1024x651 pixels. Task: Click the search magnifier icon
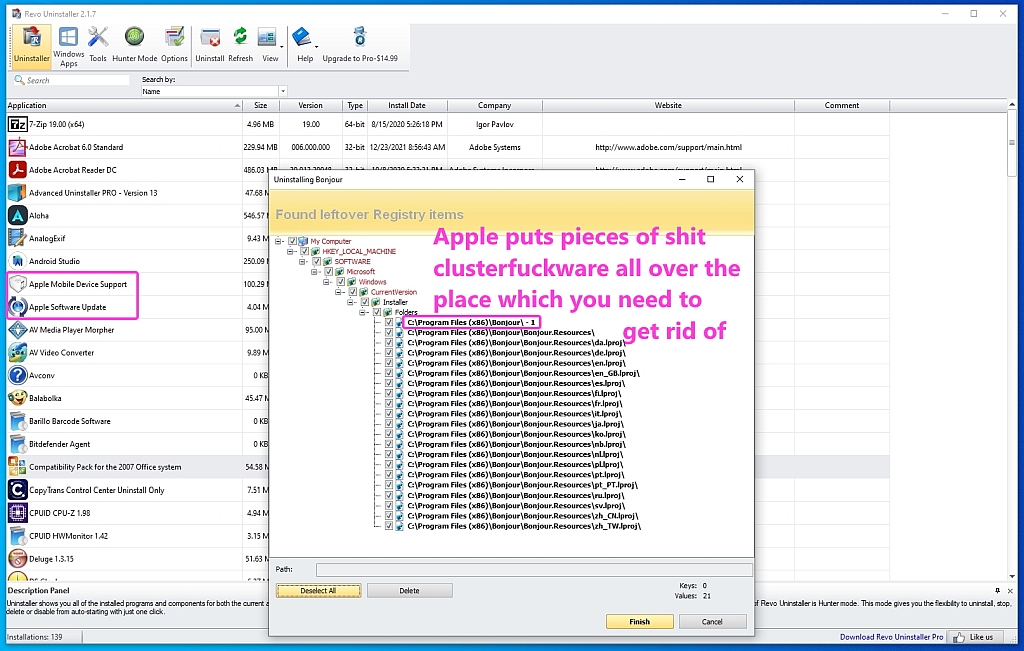coord(20,80)
